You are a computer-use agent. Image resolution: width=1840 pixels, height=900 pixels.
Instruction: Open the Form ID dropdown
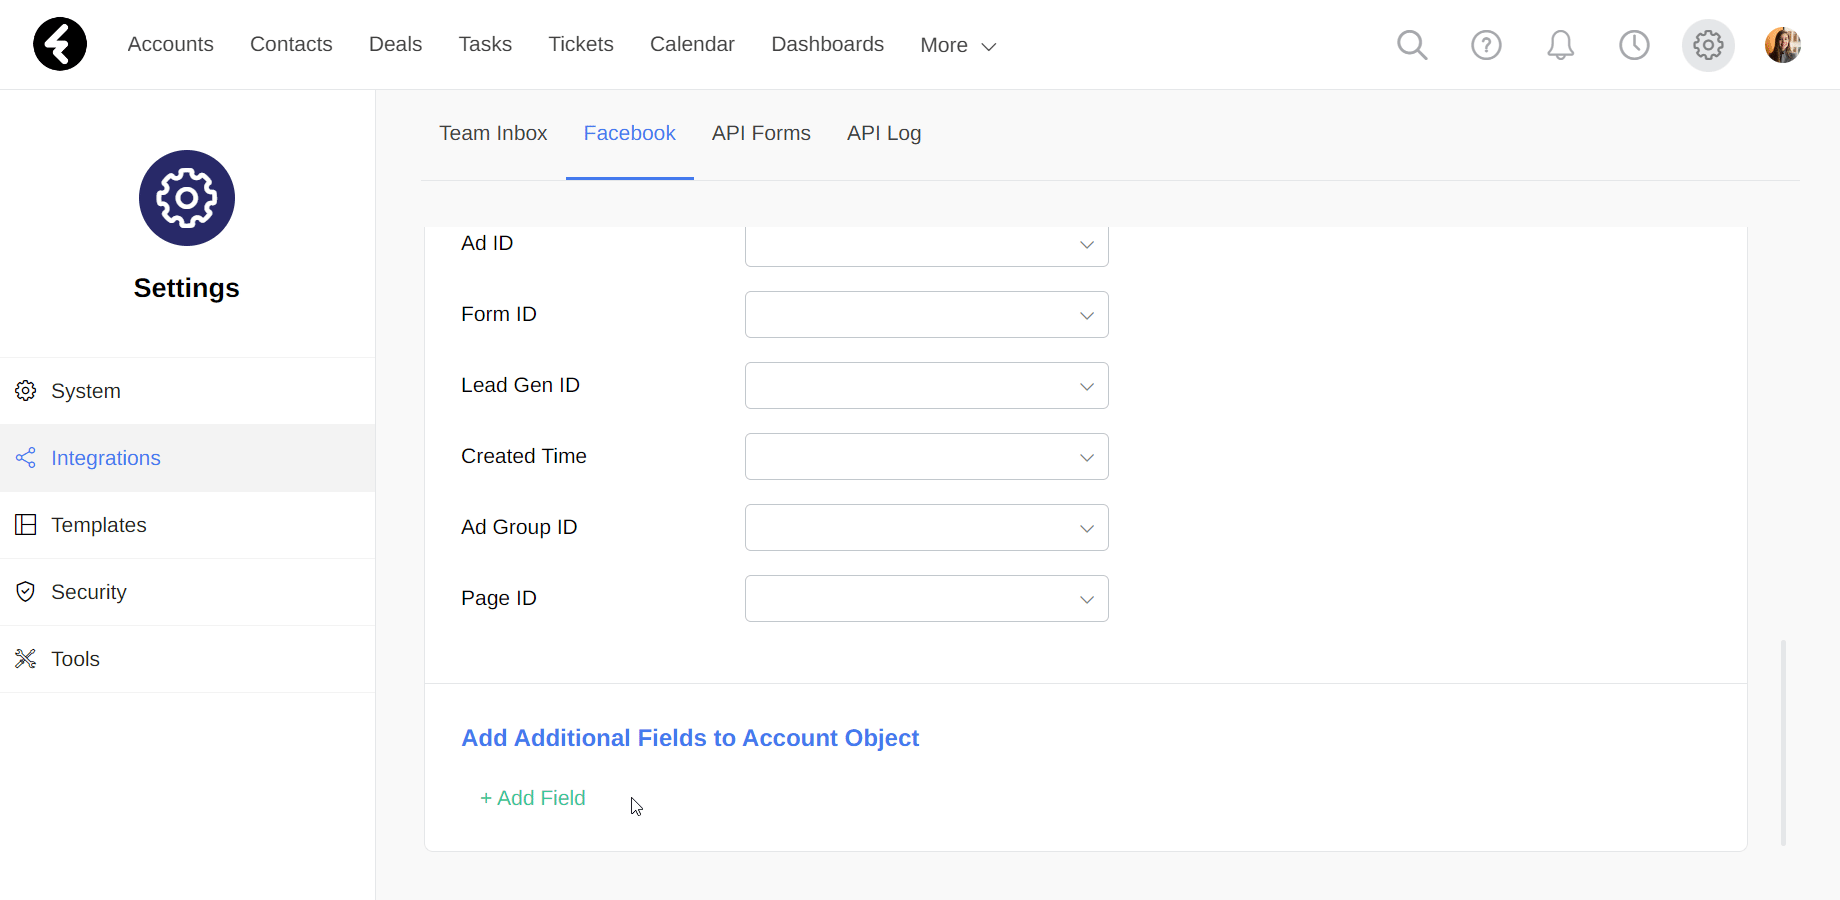point(926,314)
